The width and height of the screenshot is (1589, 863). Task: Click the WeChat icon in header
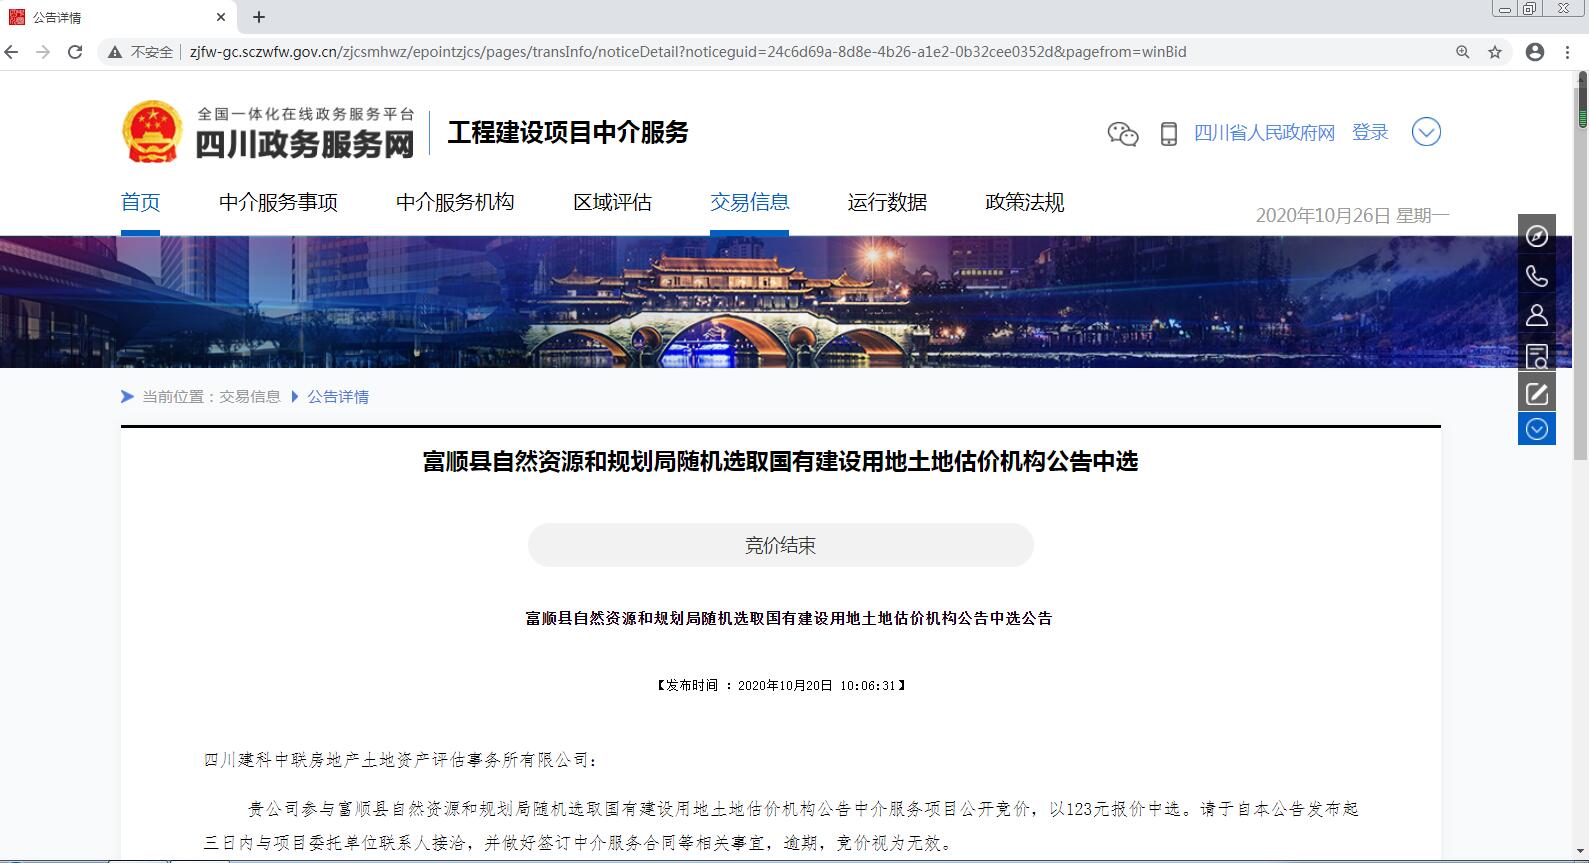pos(1122,133)
